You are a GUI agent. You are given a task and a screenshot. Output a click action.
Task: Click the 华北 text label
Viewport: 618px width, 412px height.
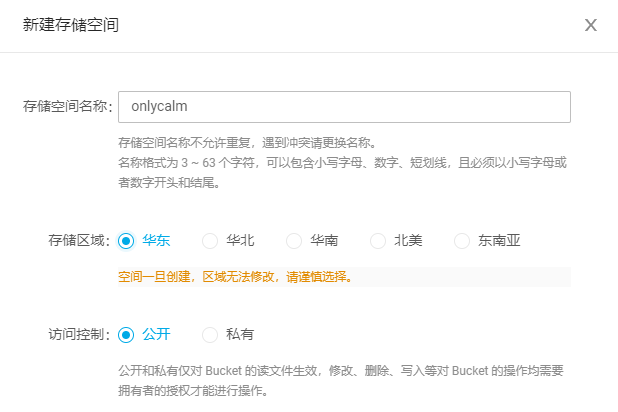coord(240,240)
